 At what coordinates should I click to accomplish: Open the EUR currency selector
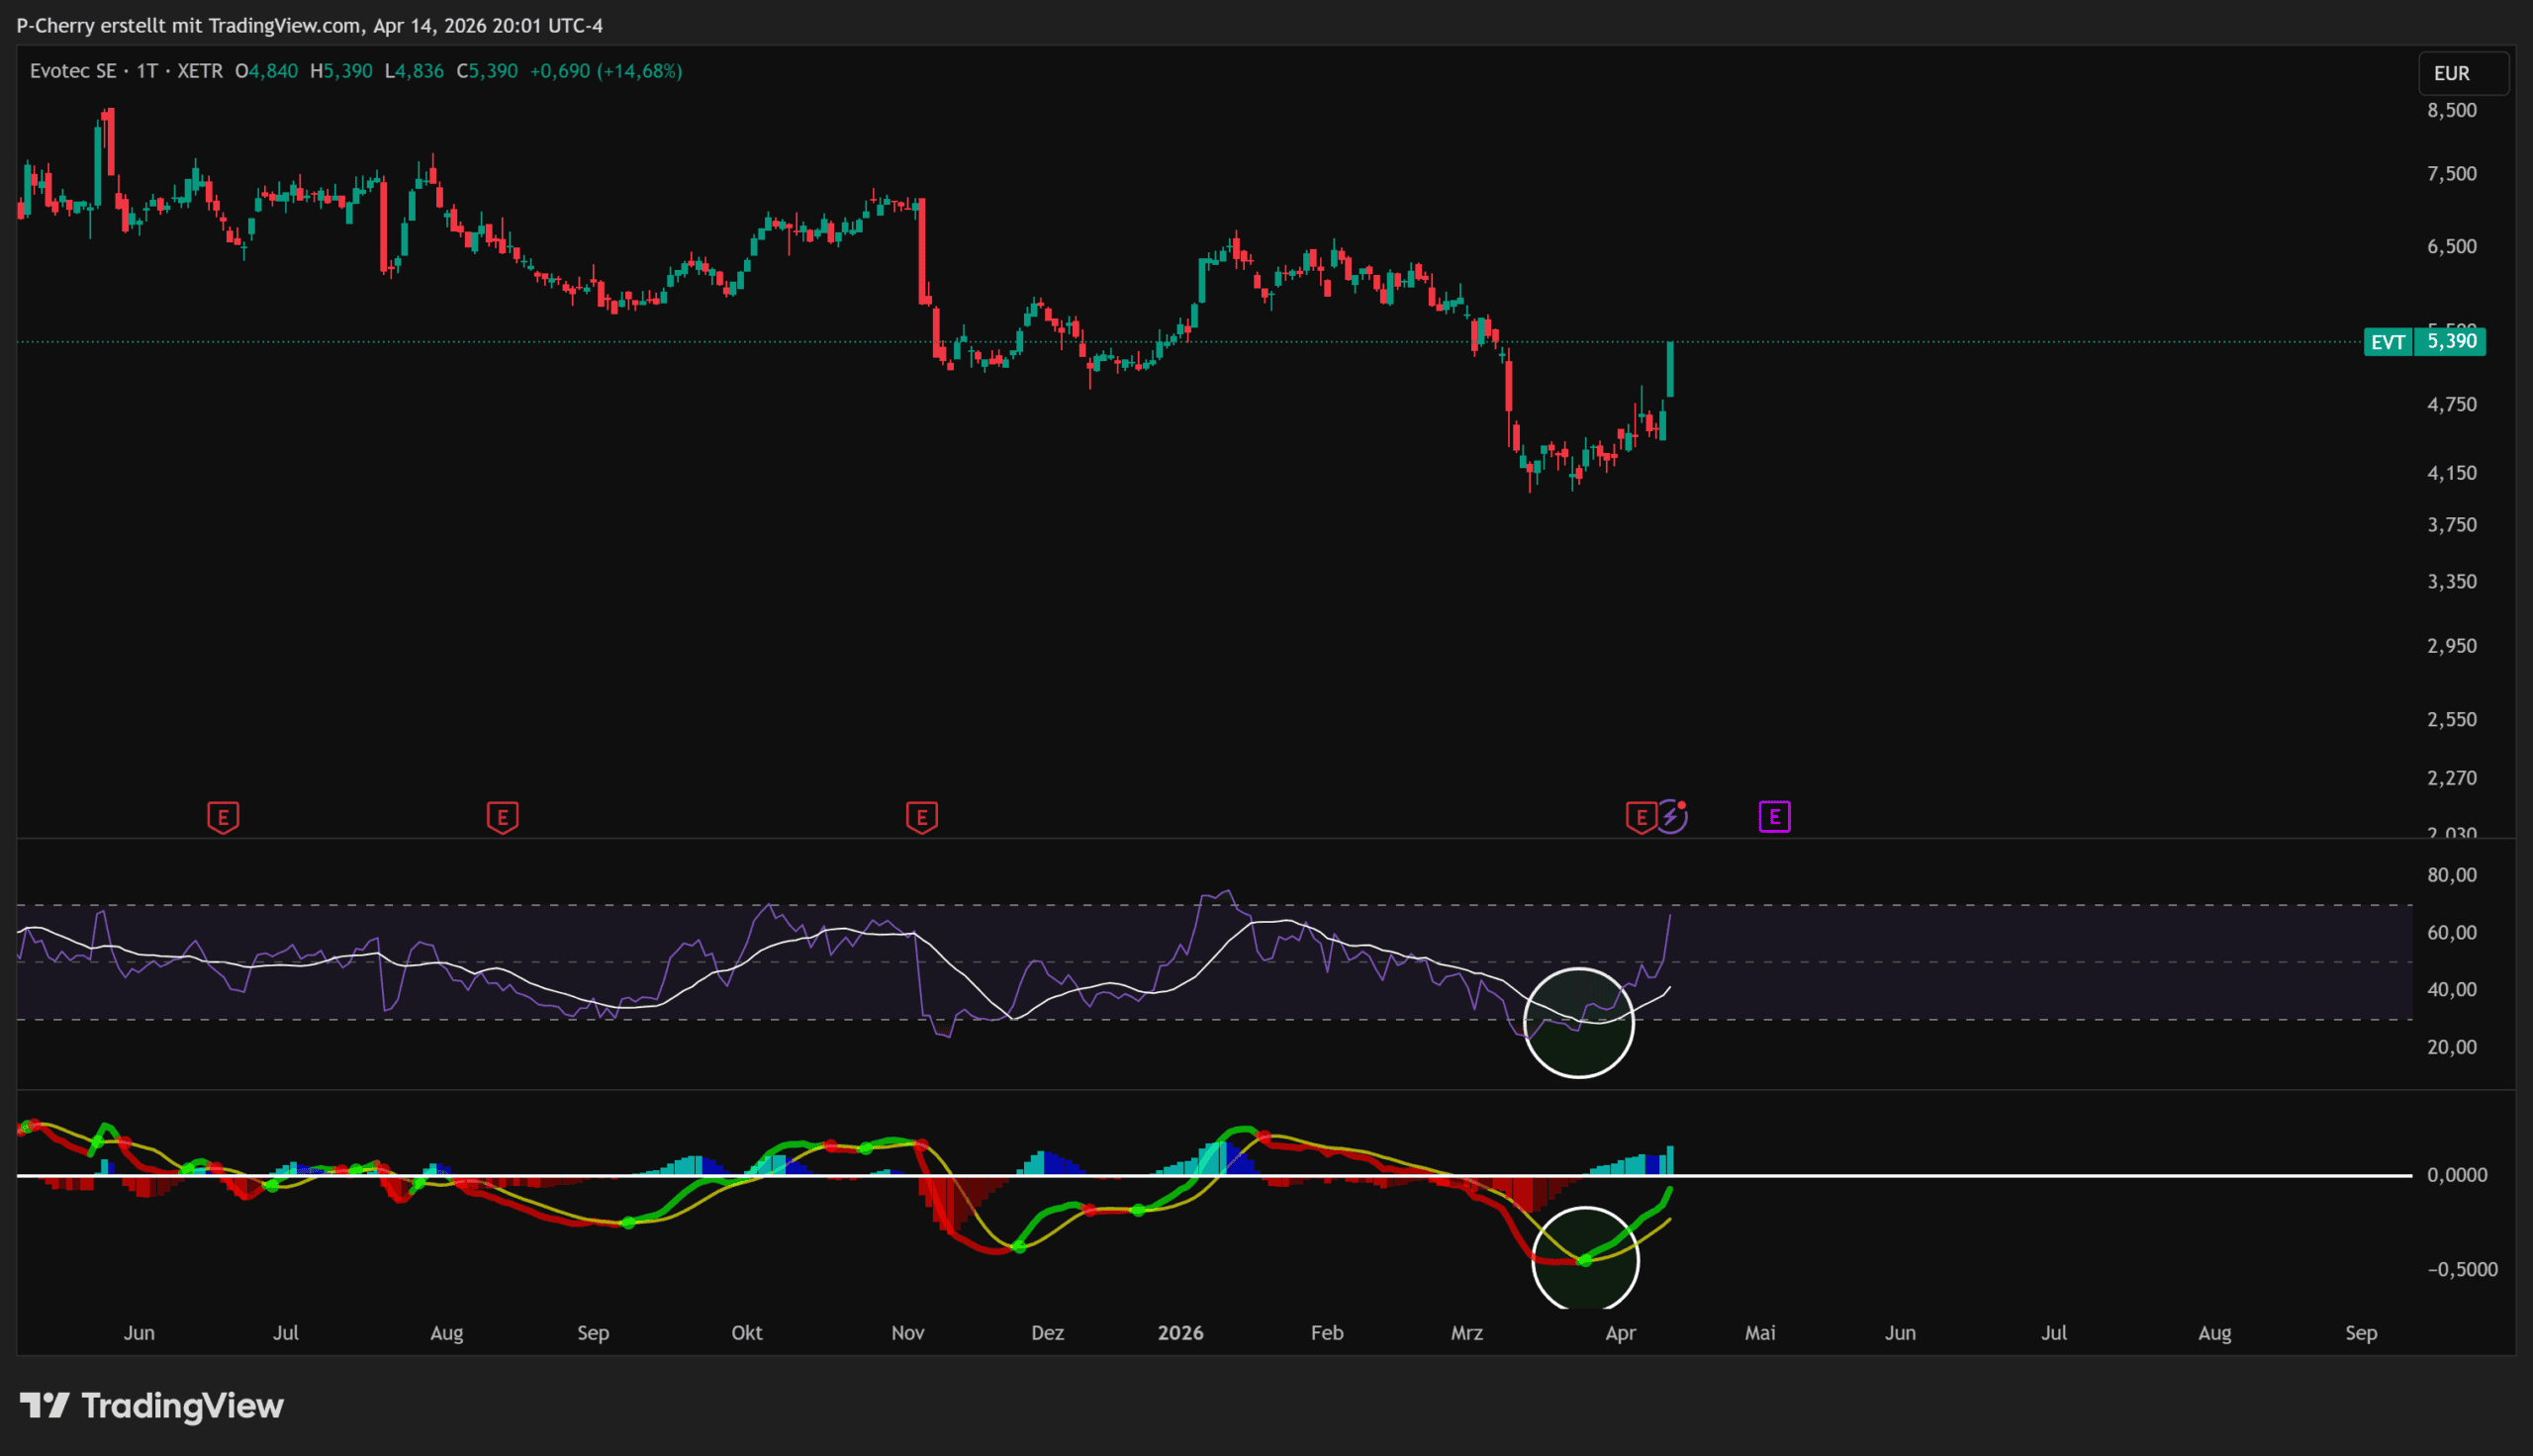2461,73
